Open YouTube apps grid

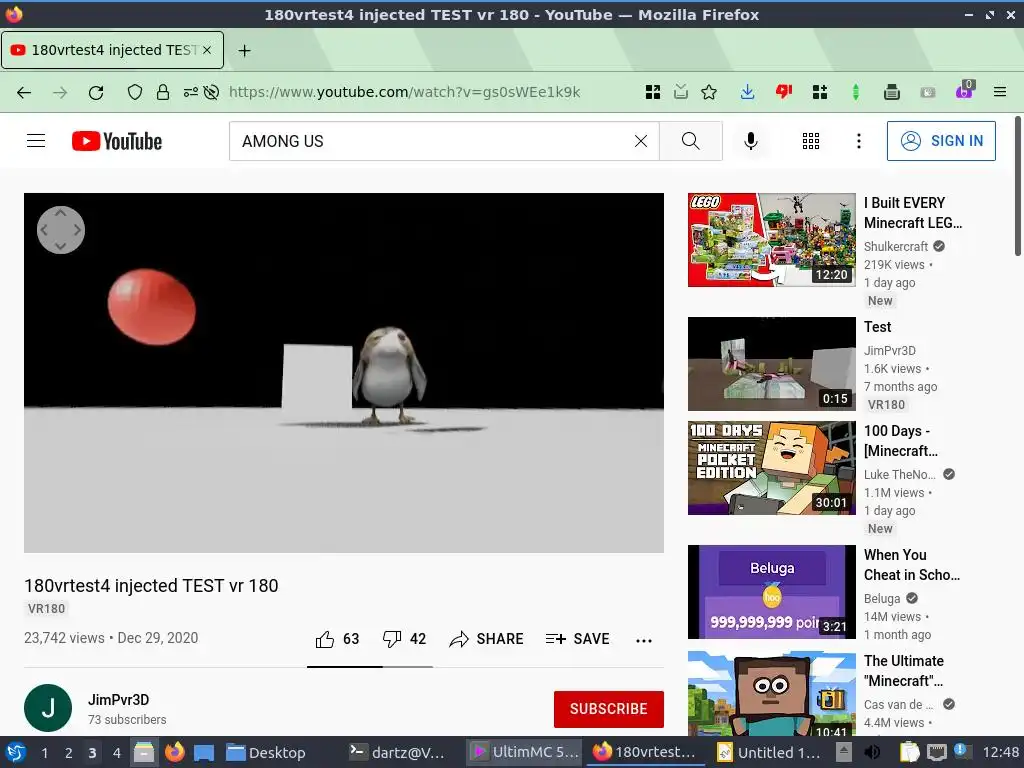pyautogui.click(x=810, y=141)
